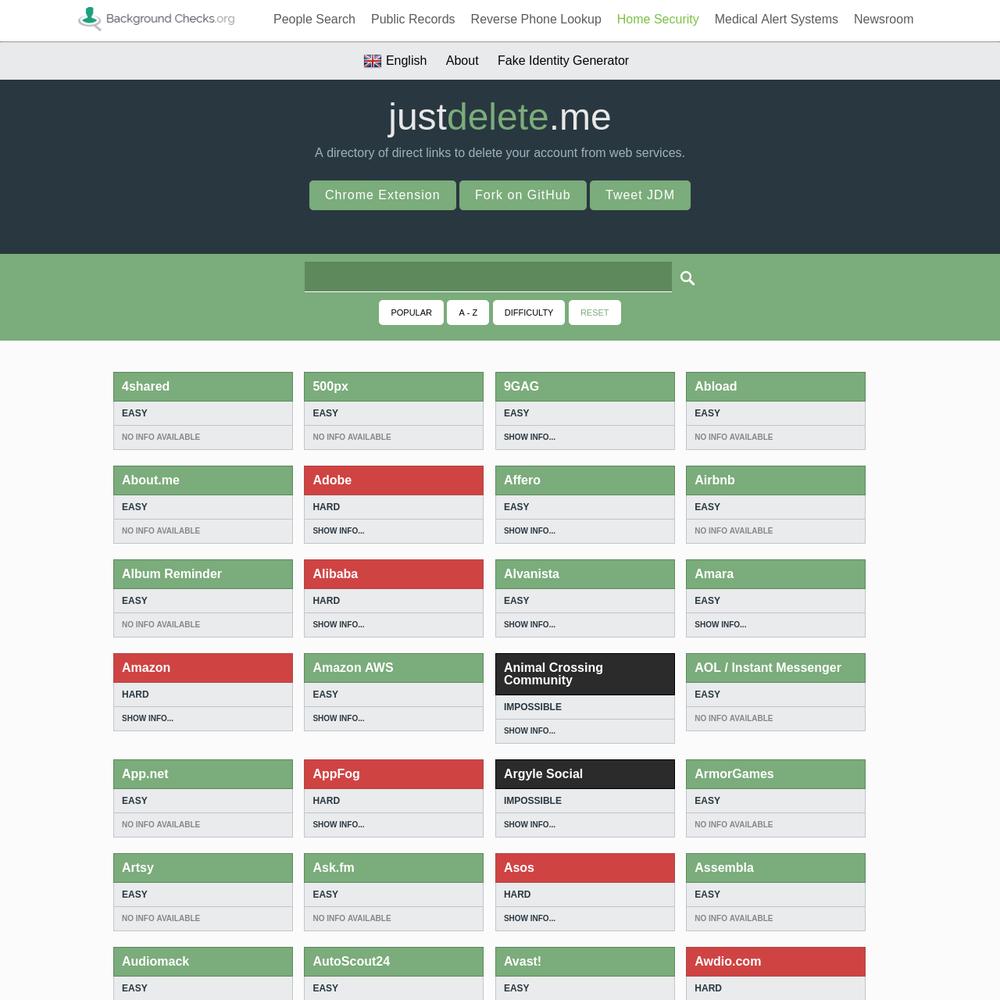Screen dimensions: 1000x1000
Task: Open Medical Alert Systems nav item
Action: [776, 19]
